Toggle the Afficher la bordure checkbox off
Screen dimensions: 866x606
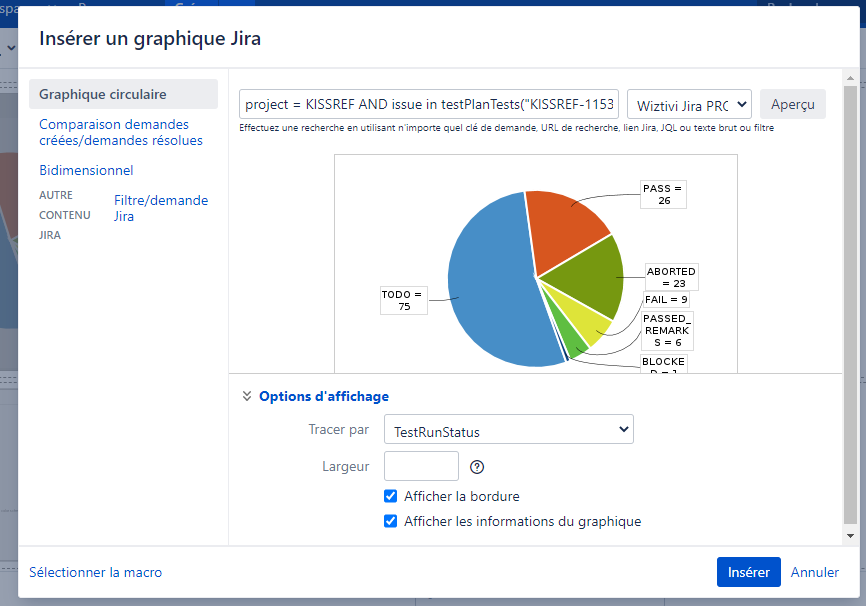(390, 496)
